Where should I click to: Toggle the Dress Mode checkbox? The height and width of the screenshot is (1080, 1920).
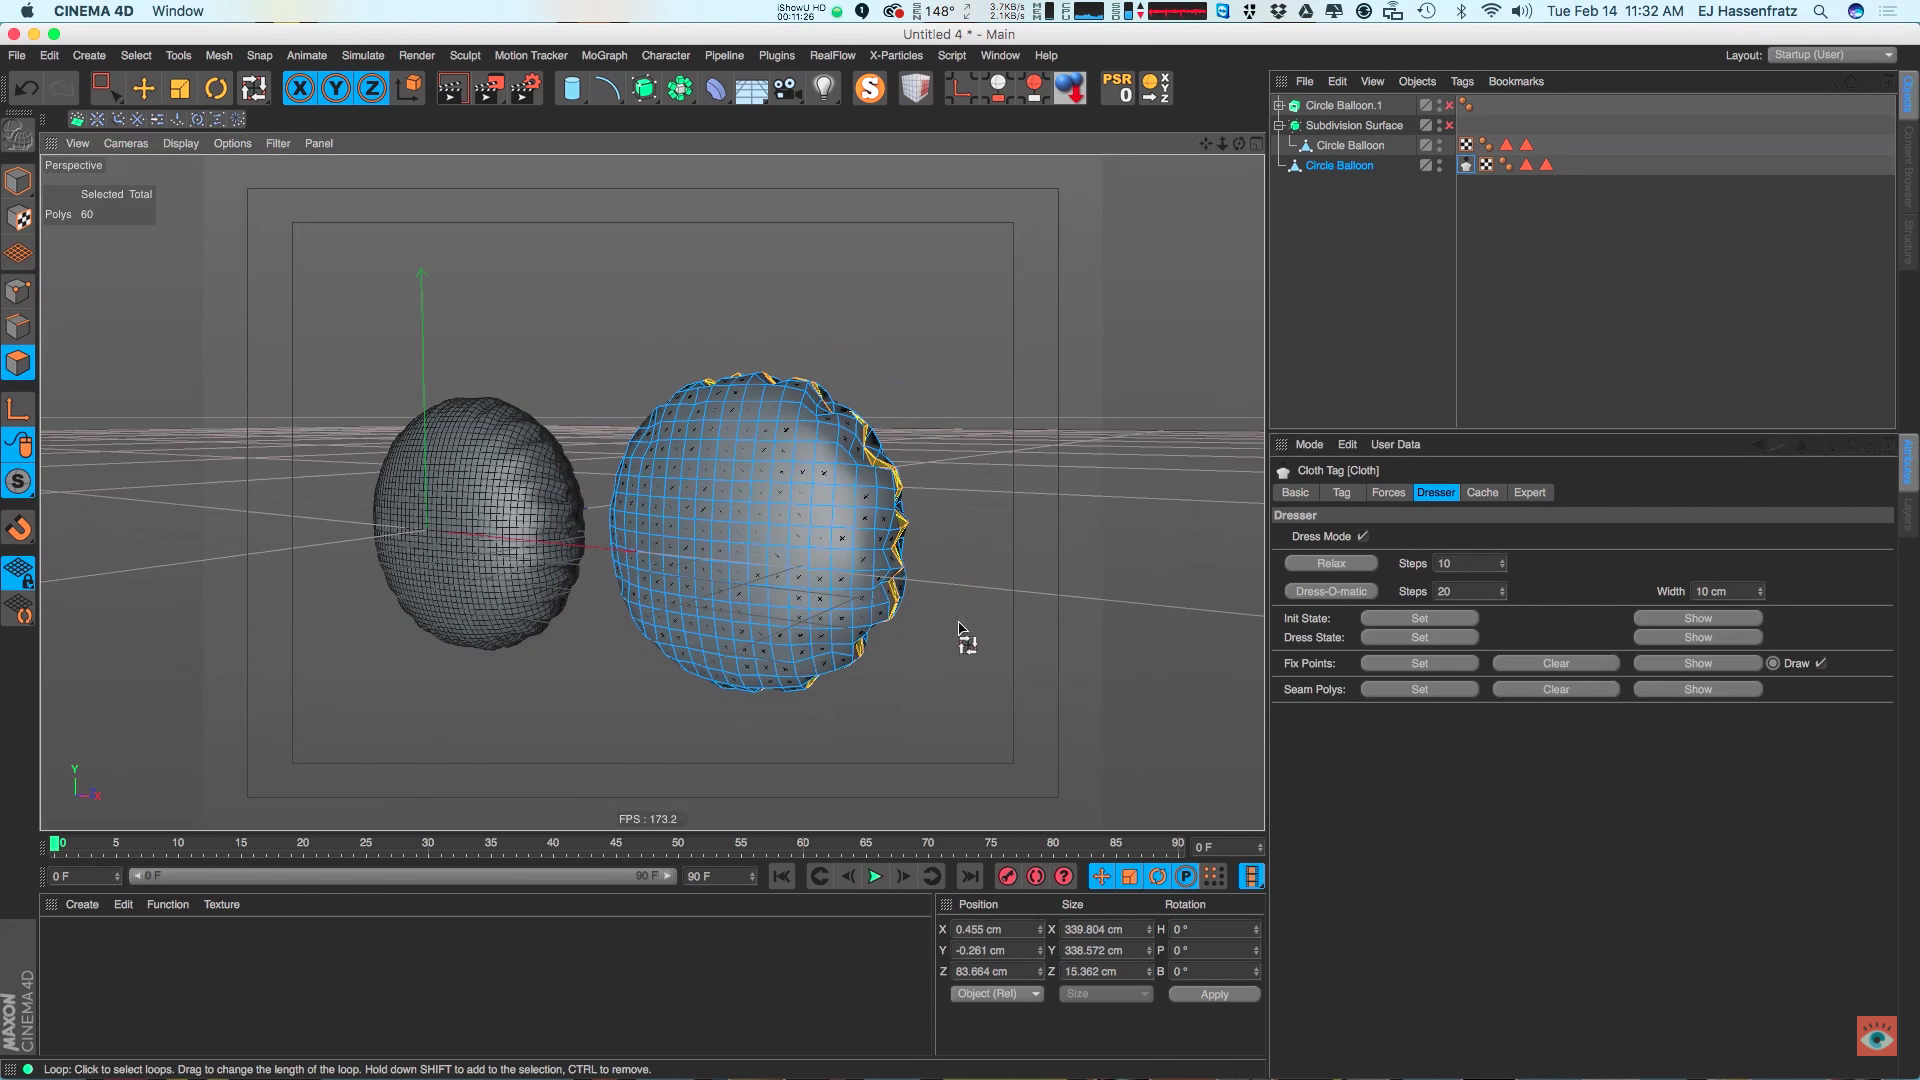1363,536
